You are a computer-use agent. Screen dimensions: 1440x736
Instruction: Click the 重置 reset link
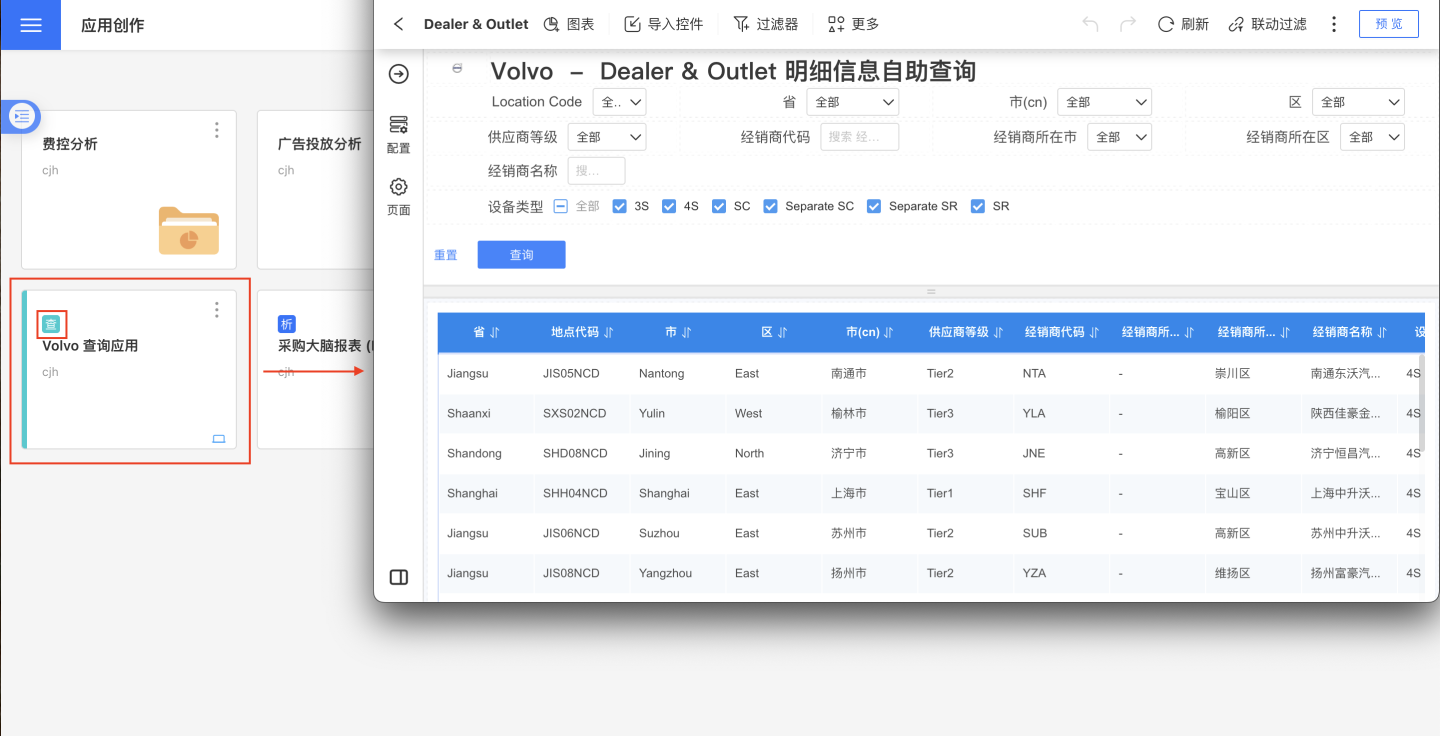coord(445,255)
